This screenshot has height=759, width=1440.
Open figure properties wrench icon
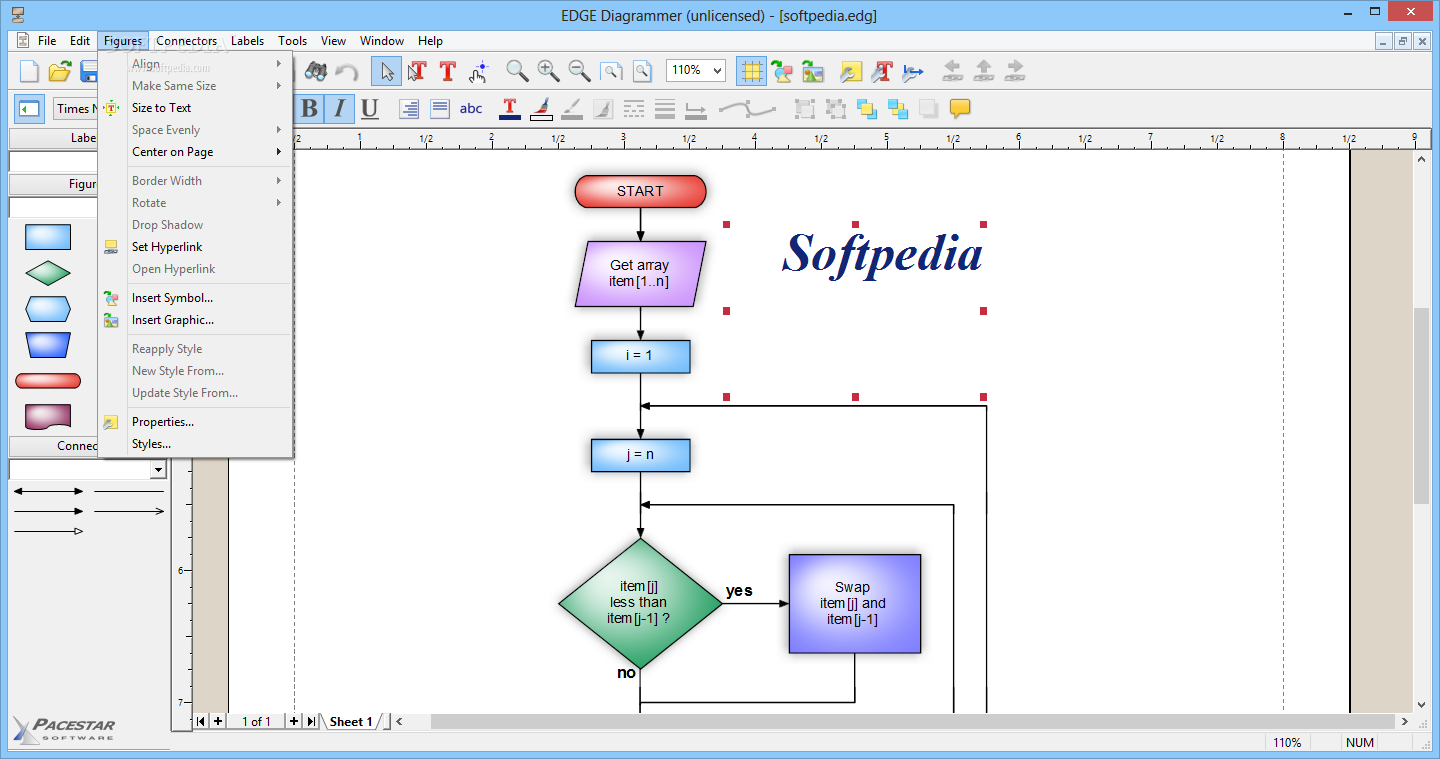851,71
